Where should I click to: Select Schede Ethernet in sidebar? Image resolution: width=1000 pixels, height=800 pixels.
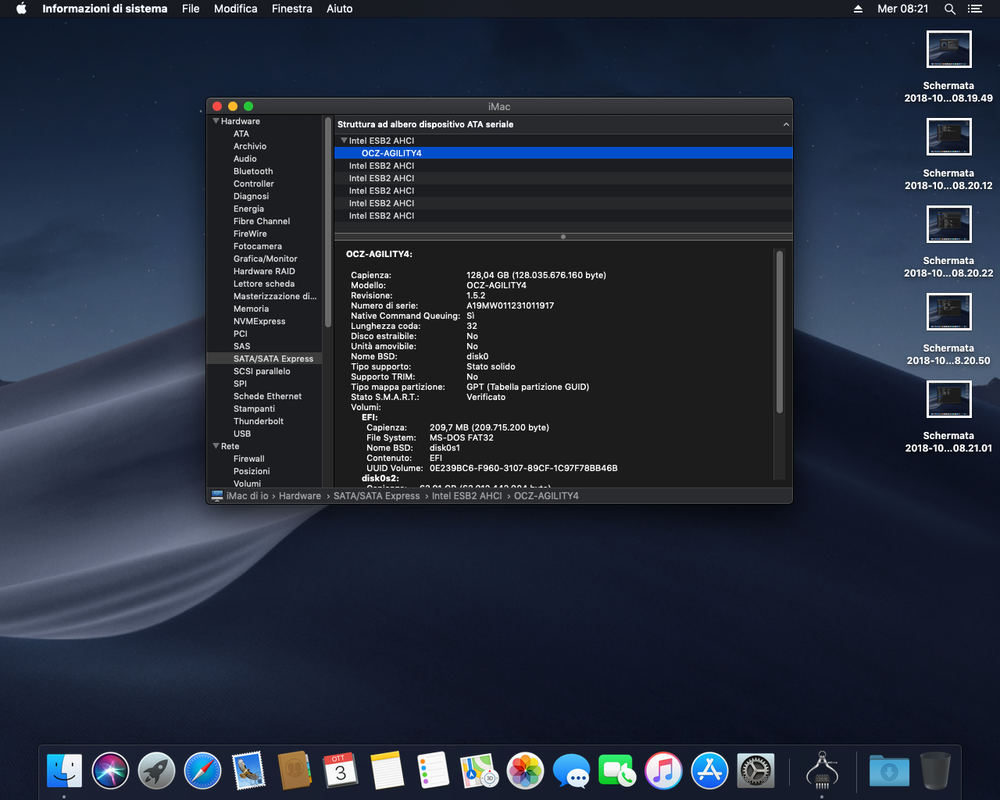267,396
